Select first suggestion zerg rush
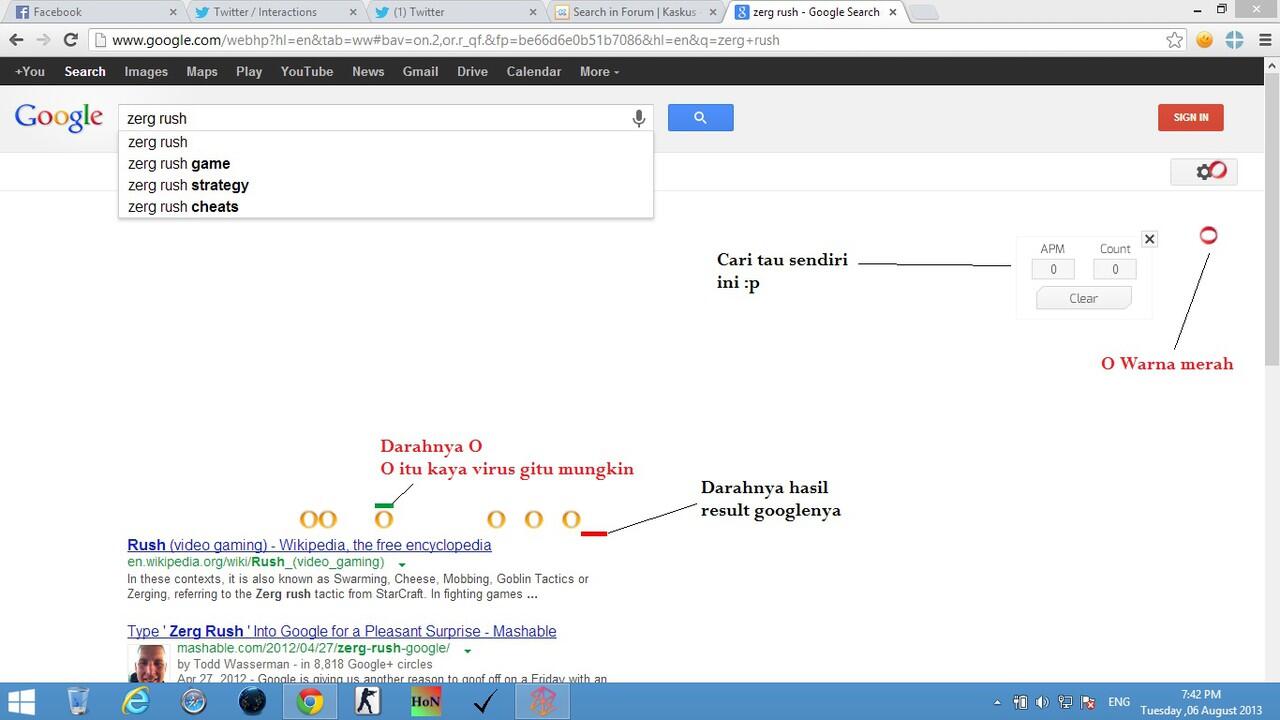Viewport: 1280px width, 720px height. (385, 142)
